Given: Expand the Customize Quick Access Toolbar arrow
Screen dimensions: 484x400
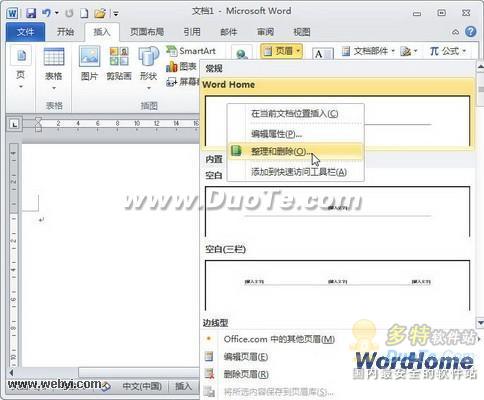Looking at the screenshot, I should click(x=116, y=14).
